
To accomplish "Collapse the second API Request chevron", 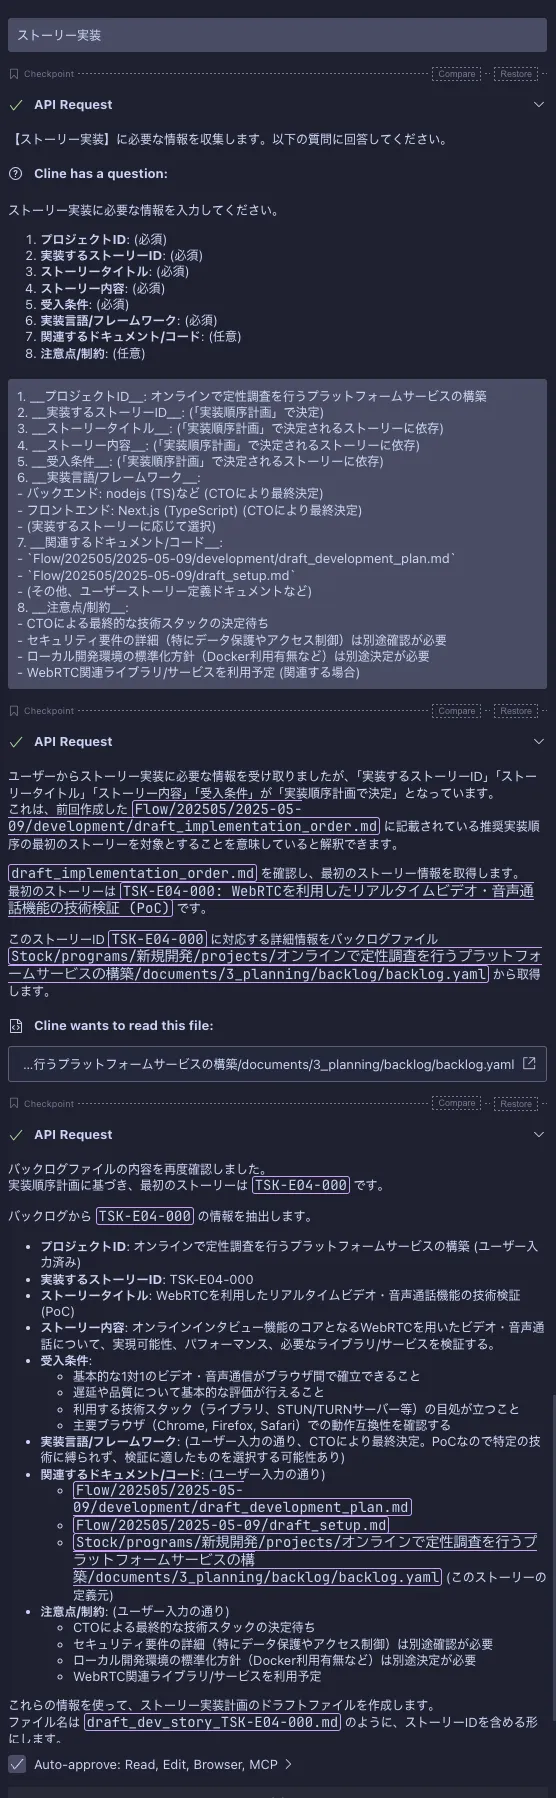I will click(539, 742).
